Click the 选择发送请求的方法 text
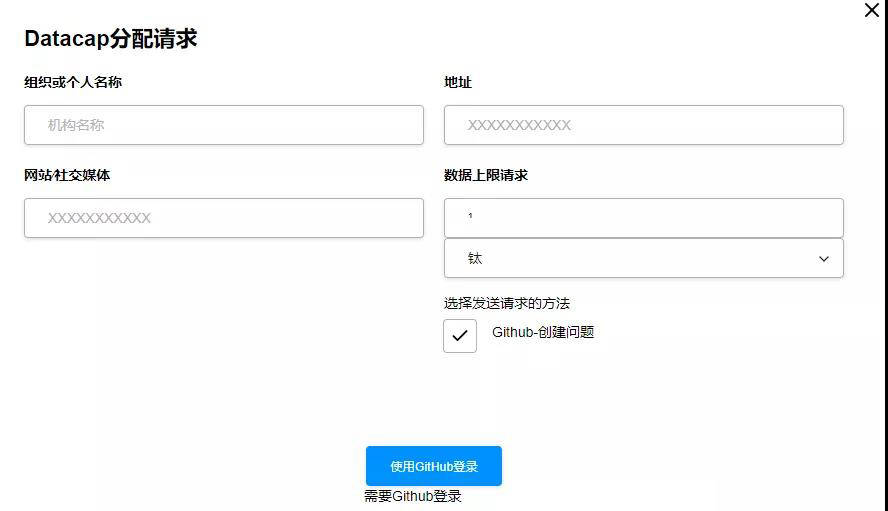888x511 pixels. (x=507, y=303)
